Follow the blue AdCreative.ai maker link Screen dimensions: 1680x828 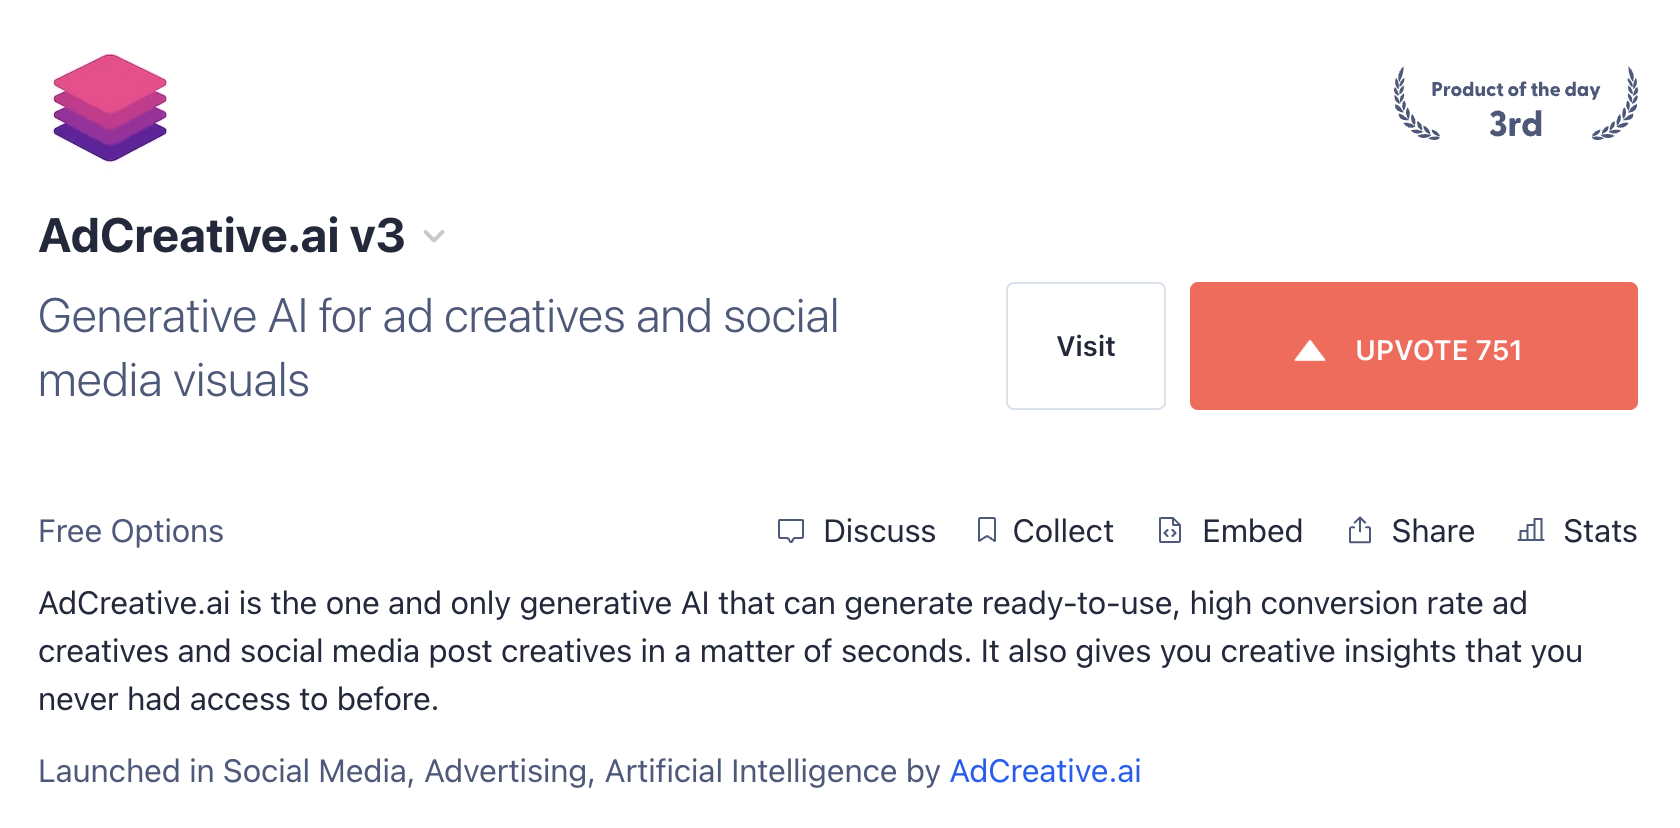click(1045, 771)
